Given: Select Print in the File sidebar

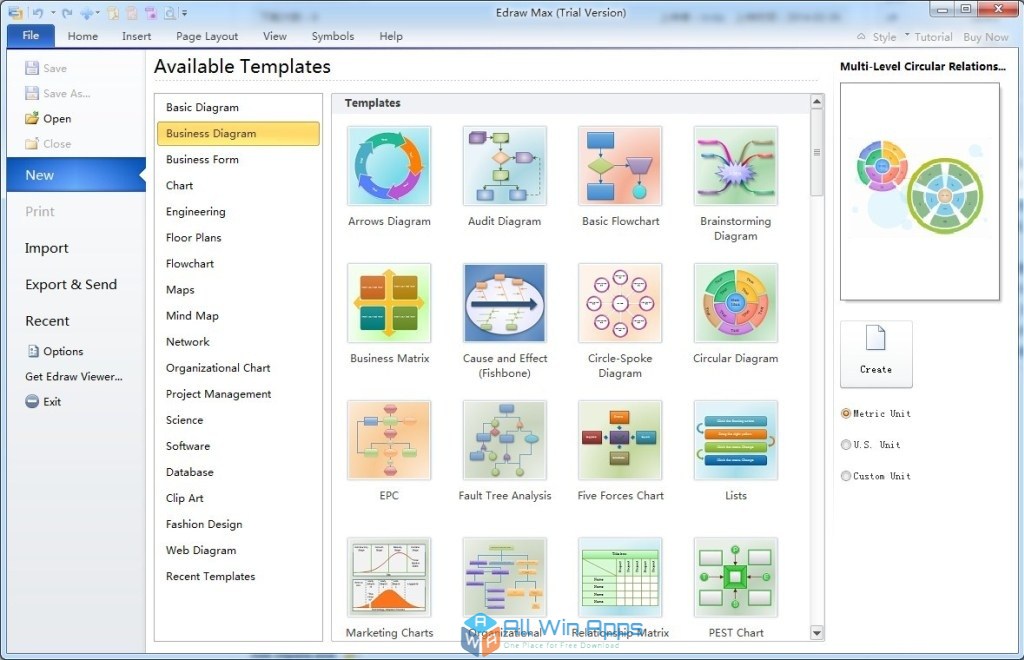Looking at the screenshot, I should tap(40, 212).
